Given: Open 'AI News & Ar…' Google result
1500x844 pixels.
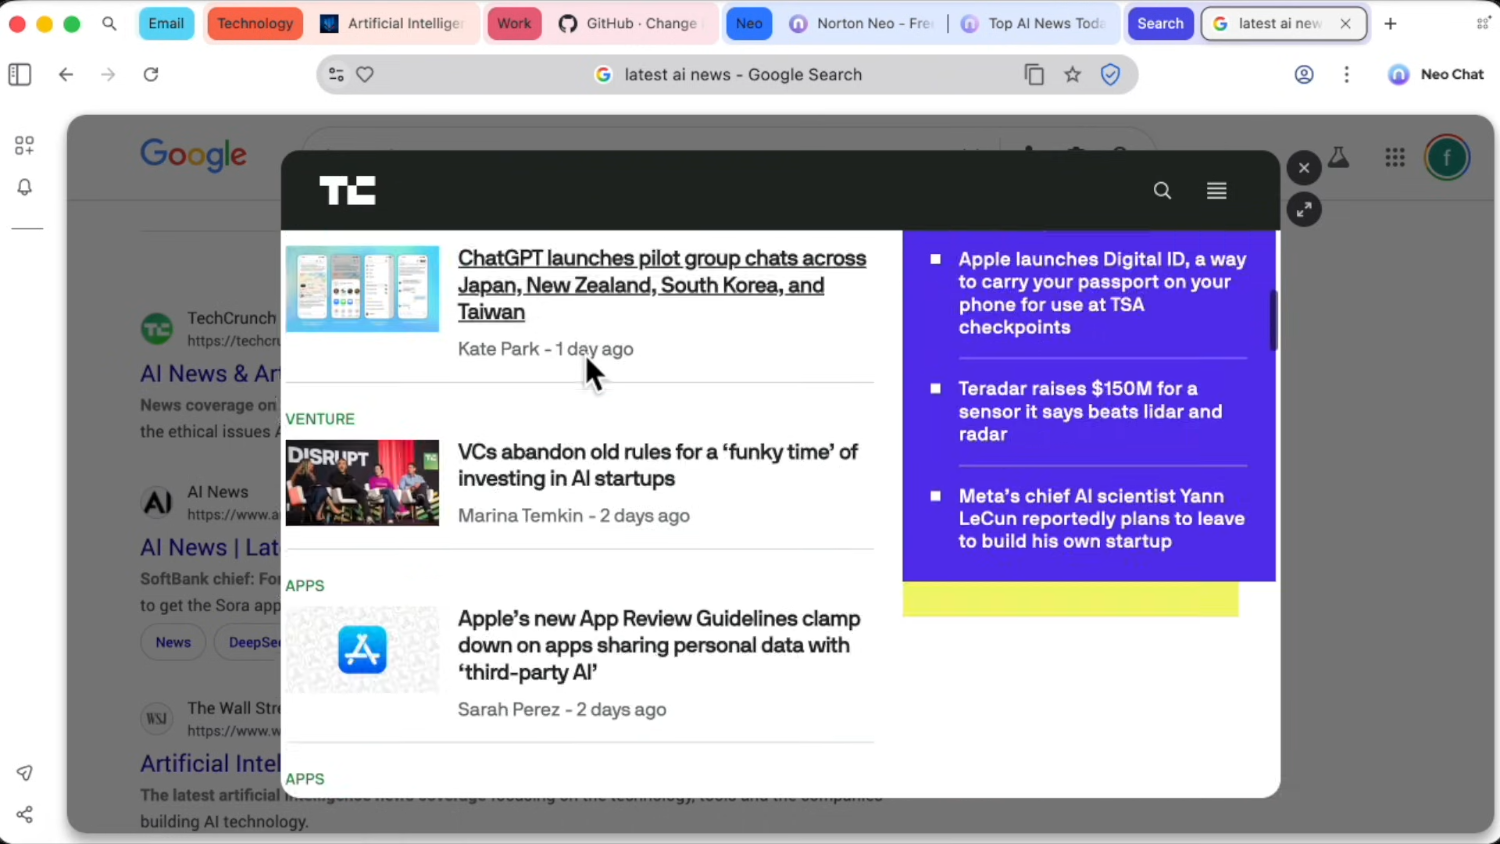Looking at the screenshot, I should tap(210, 374).
